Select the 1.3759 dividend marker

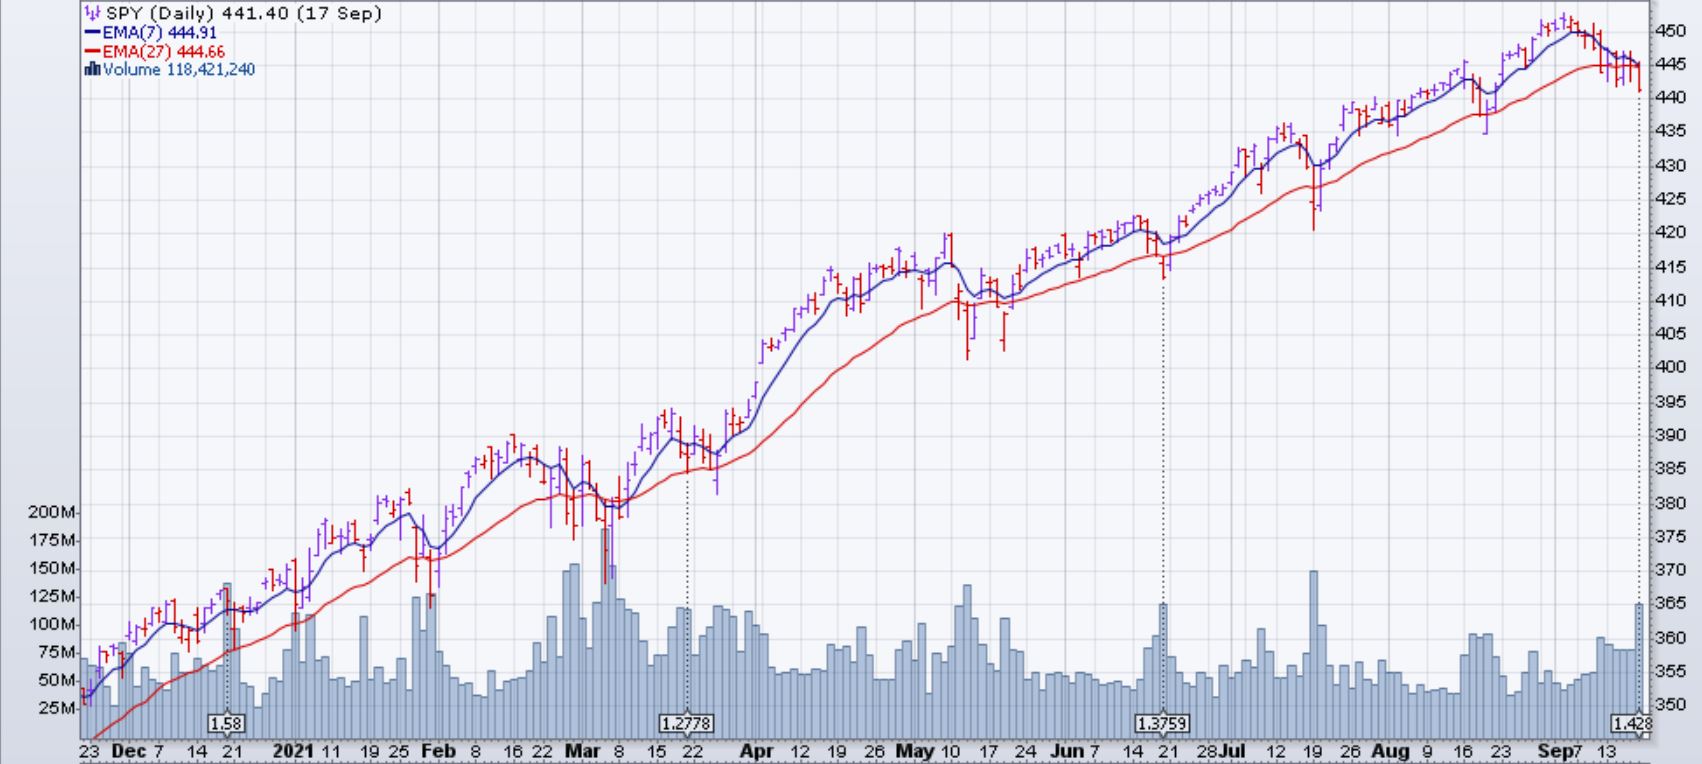point(1162,723)
